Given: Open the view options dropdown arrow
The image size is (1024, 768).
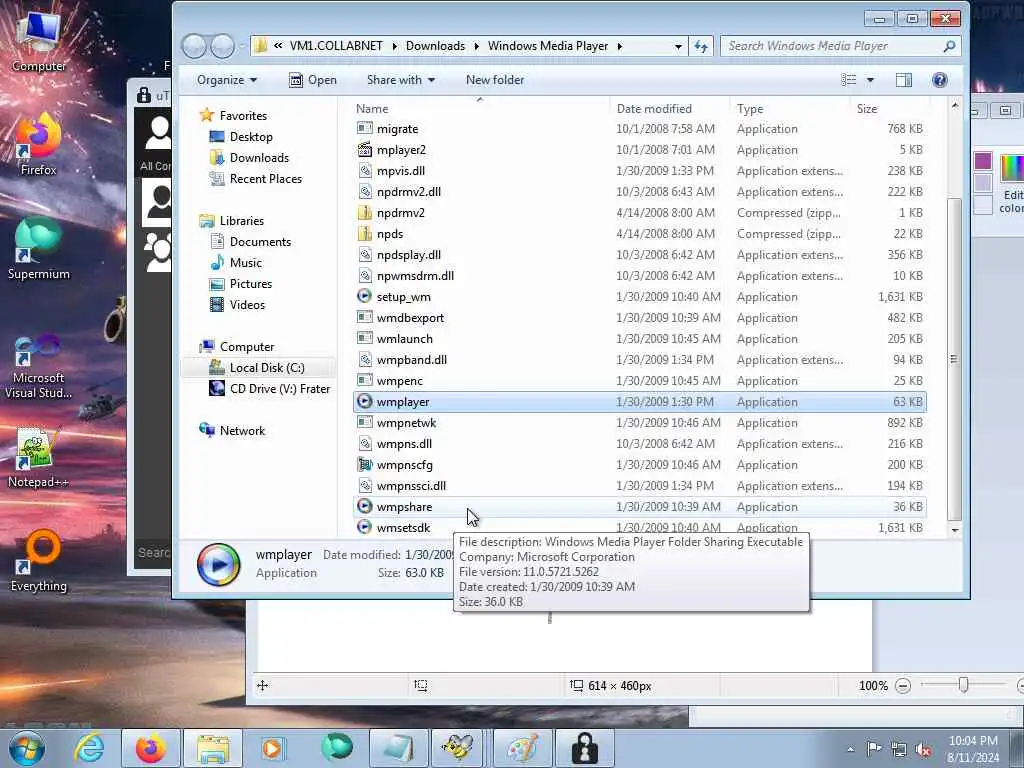Looking at the screenshot, I should pos(870,80).
